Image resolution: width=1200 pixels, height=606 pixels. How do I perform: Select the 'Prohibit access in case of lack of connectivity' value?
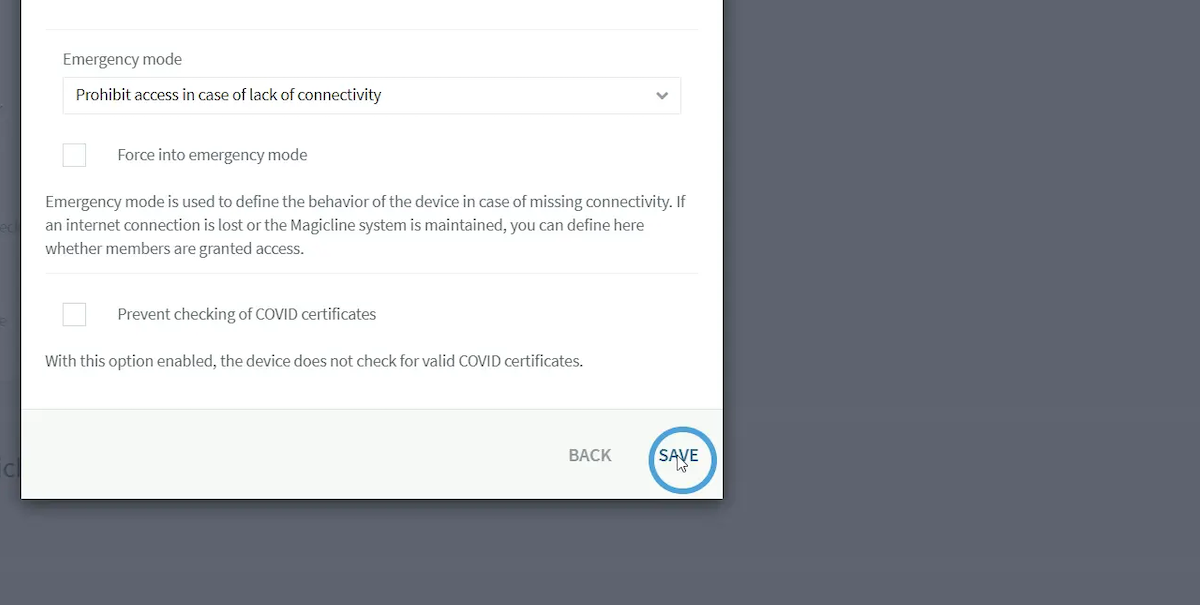(229, 96)
